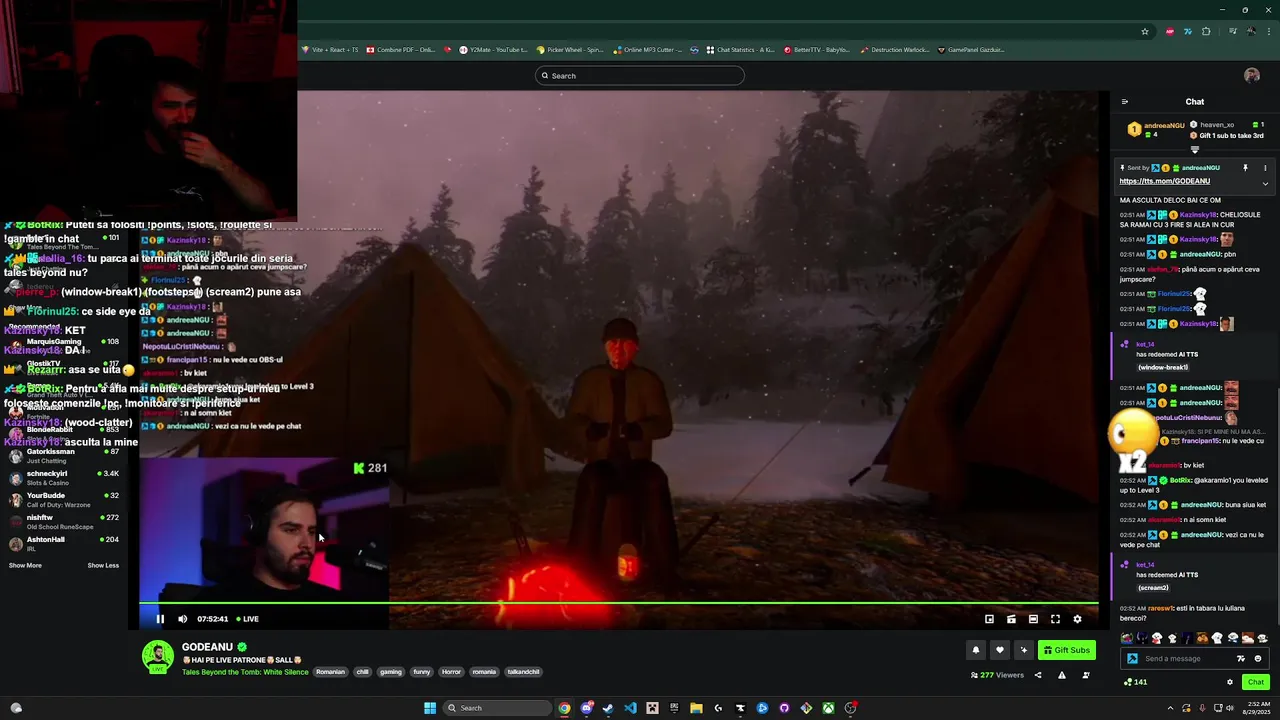Open chat settings gear icon
The image size is (1280, 720).
(1230, 682)
